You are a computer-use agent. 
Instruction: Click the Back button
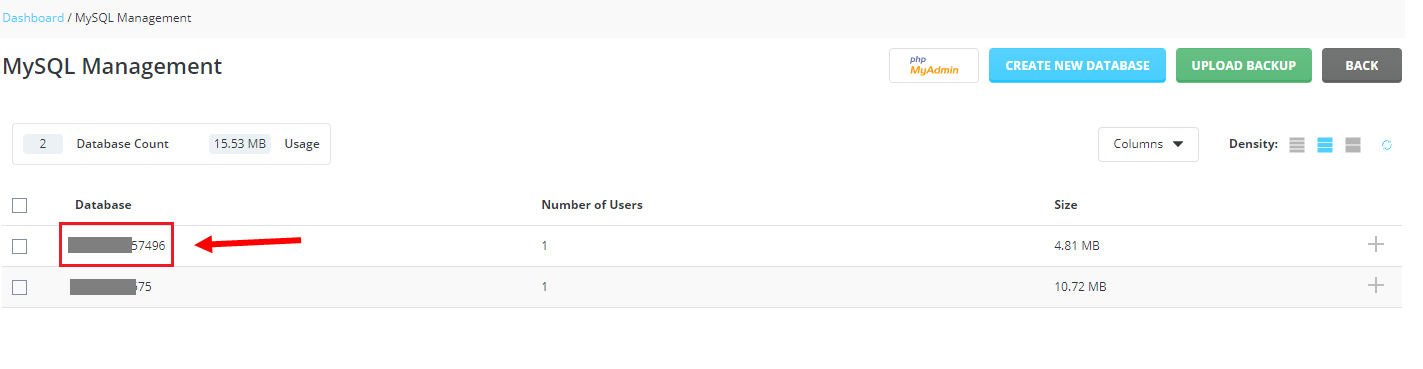pyautogui.click(x=1361, y=66)
